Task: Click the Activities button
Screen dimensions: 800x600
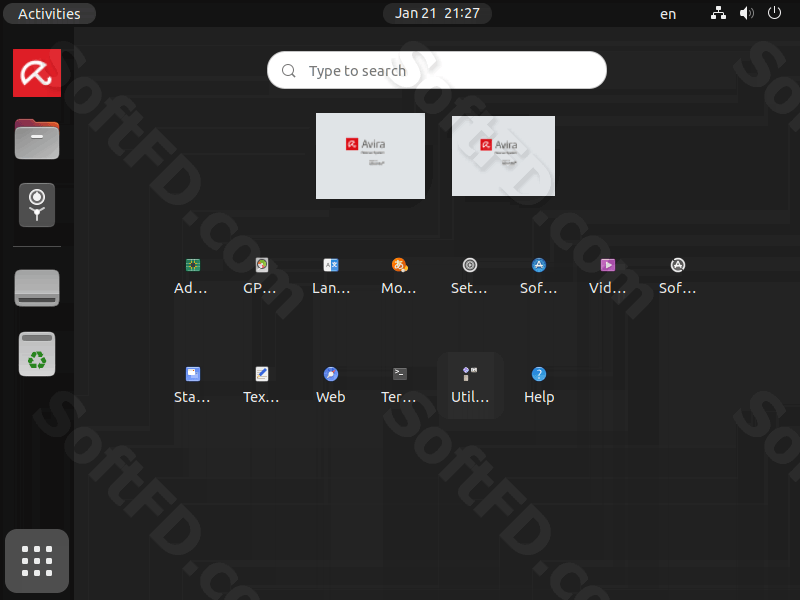Action: tap(49, 14)
